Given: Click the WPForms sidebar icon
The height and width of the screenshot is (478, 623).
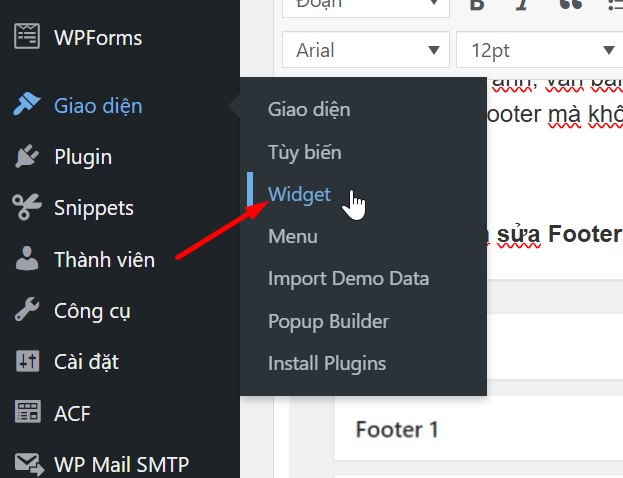Looking at the screenshot, I should click(27, 36).
